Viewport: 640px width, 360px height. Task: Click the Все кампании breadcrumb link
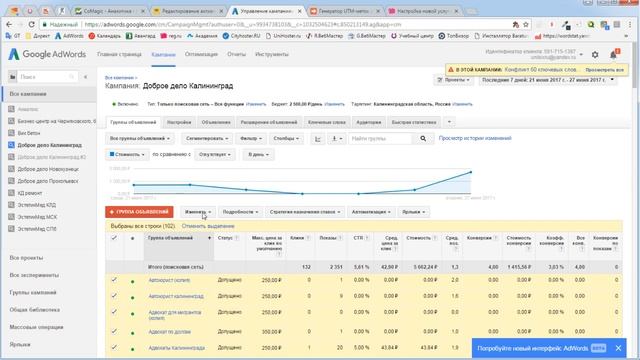tap(119, 78)
